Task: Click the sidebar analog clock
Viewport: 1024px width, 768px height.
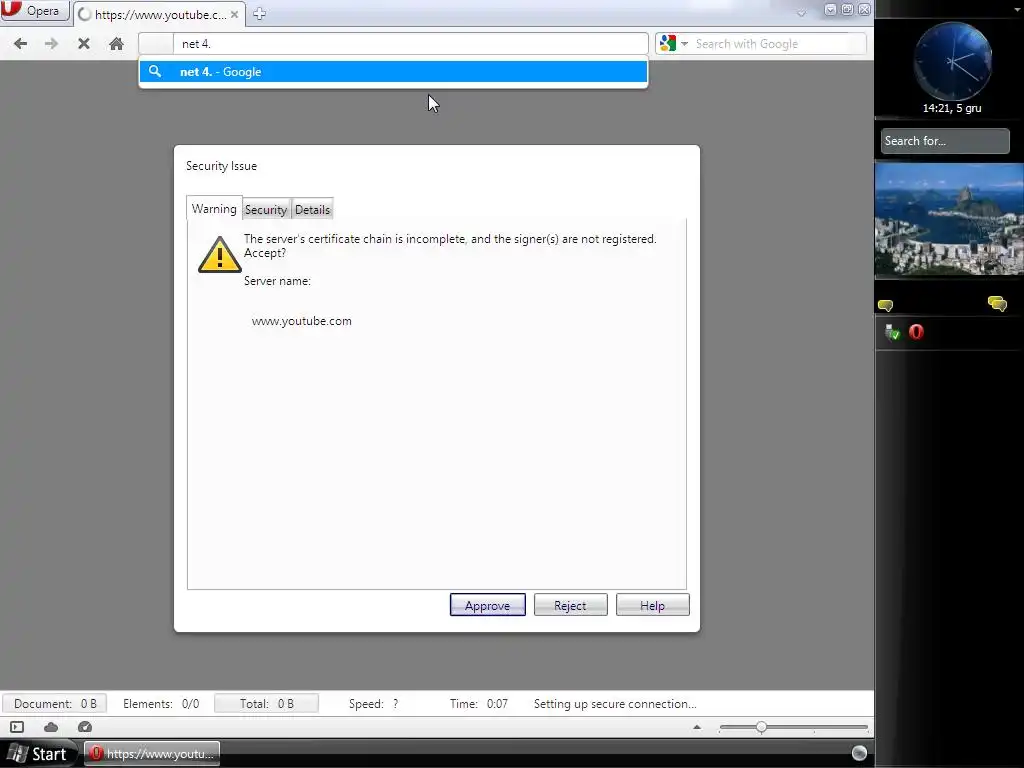Action: tap(952, 61)
